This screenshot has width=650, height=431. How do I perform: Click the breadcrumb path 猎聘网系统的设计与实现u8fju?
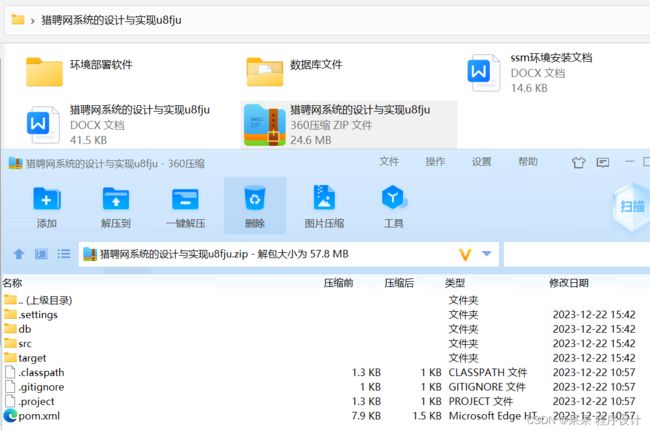111,20
